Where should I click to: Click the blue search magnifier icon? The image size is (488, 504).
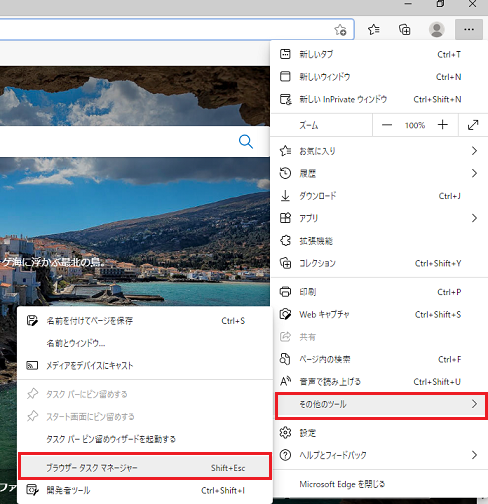pyautogui.click(x=246, y=142)
